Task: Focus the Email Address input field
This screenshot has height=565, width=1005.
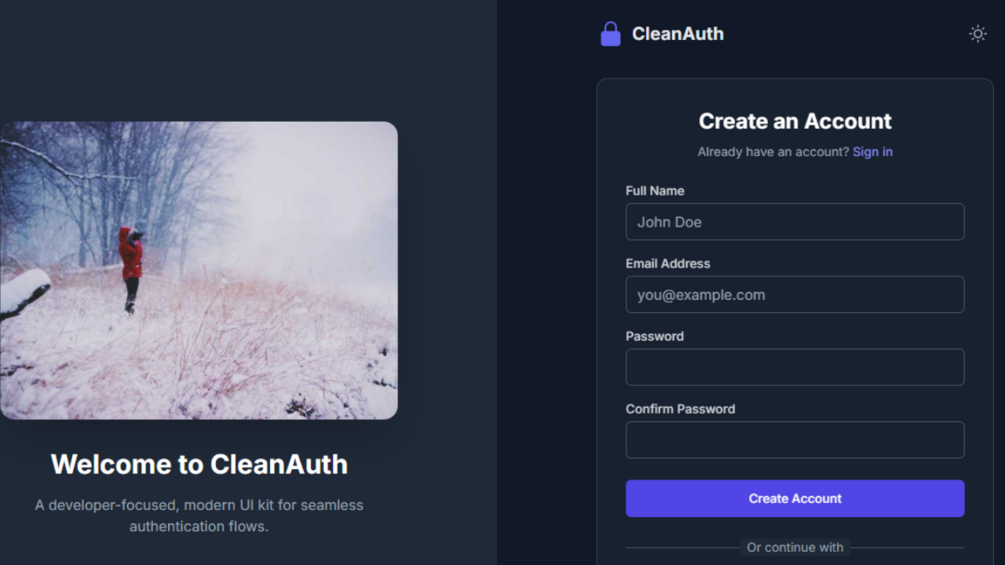Action: coord(795,295)
